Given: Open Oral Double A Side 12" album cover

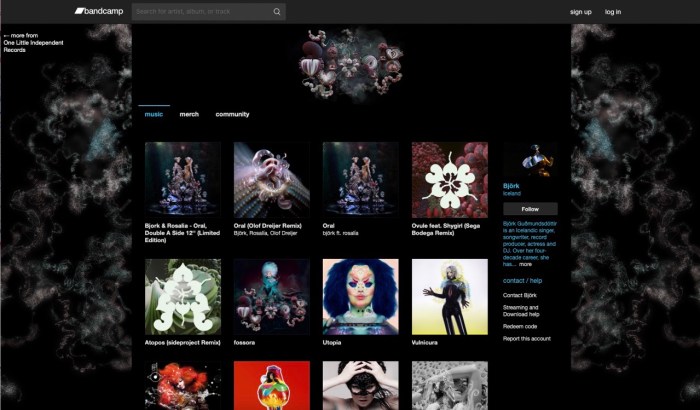Looking at the screenshot, I should coord(183,180).
